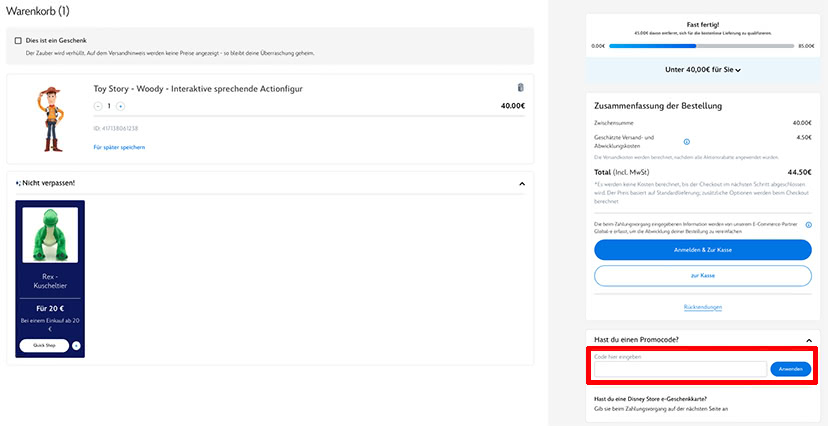Open info icon beside Global-e payment notice

pos(808,225)
